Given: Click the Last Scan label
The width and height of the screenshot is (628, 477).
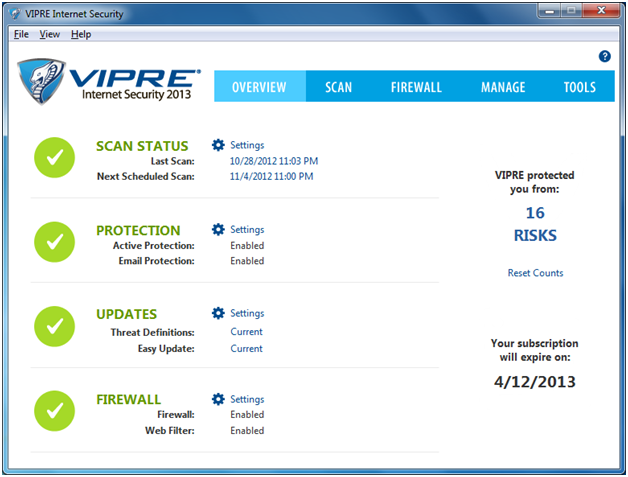Looking at the screenshot, I should click(173, 161).
